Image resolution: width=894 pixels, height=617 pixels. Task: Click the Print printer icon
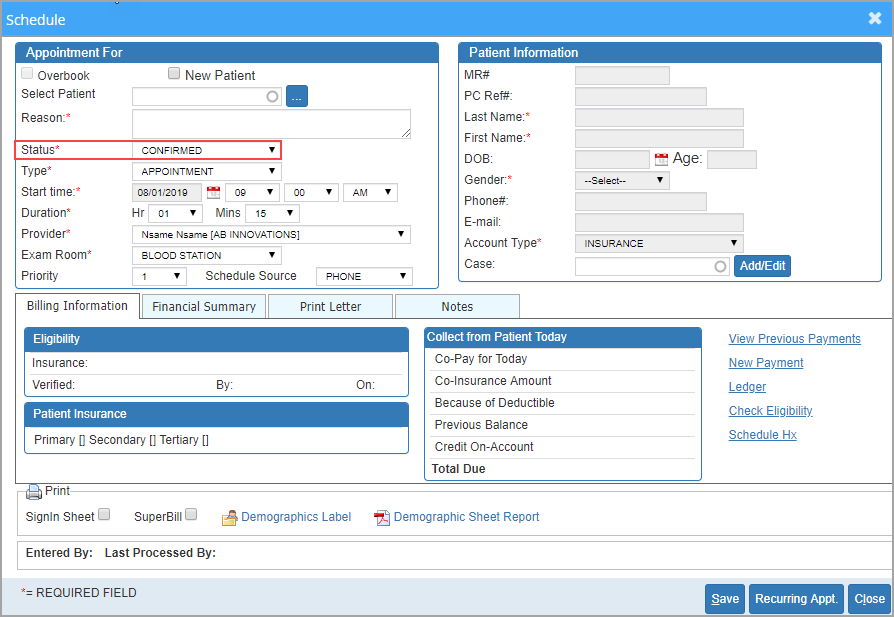[x=34, y=491]
